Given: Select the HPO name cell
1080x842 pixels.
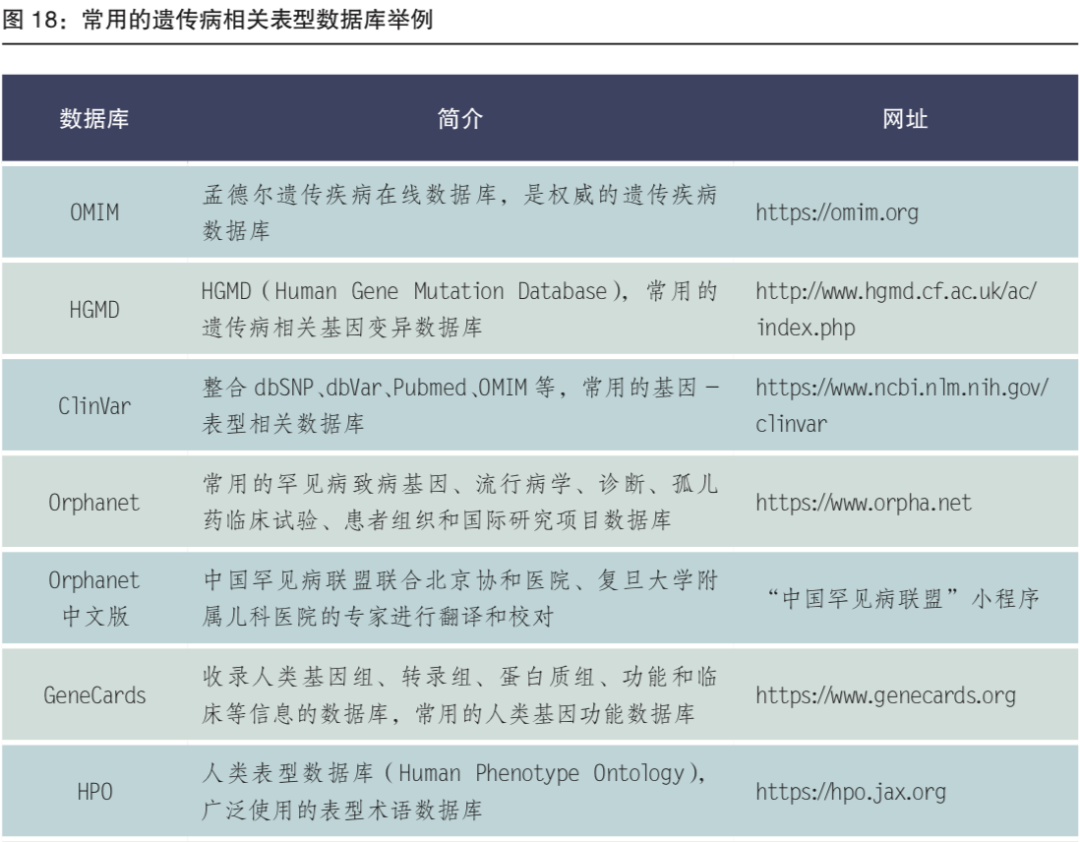Looking at the screenshot, I should (94, 792).
